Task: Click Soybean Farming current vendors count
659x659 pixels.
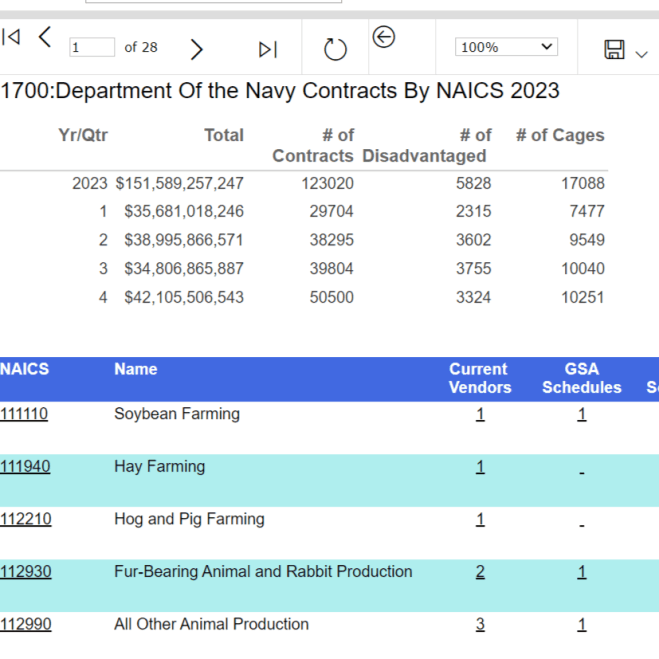Action: (x=480, y=414)
